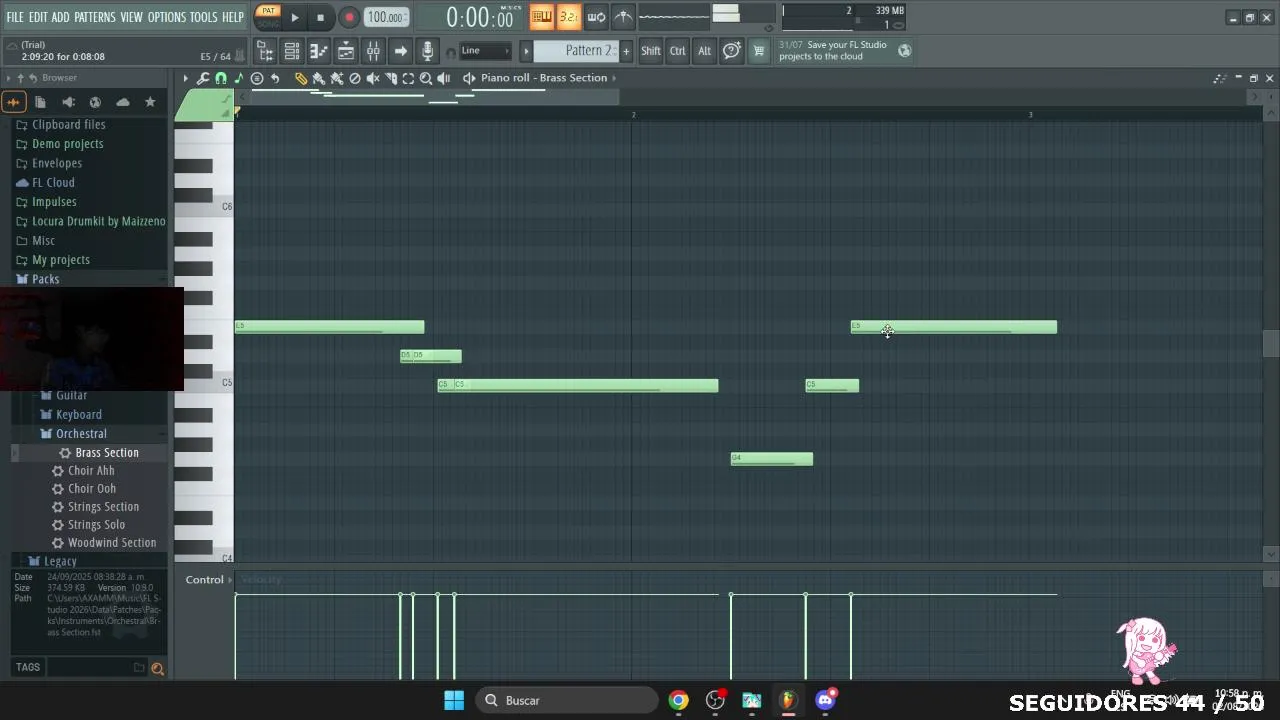Collapse the Orchestral folder
1280x720 pixels.
tap(81, 434)
